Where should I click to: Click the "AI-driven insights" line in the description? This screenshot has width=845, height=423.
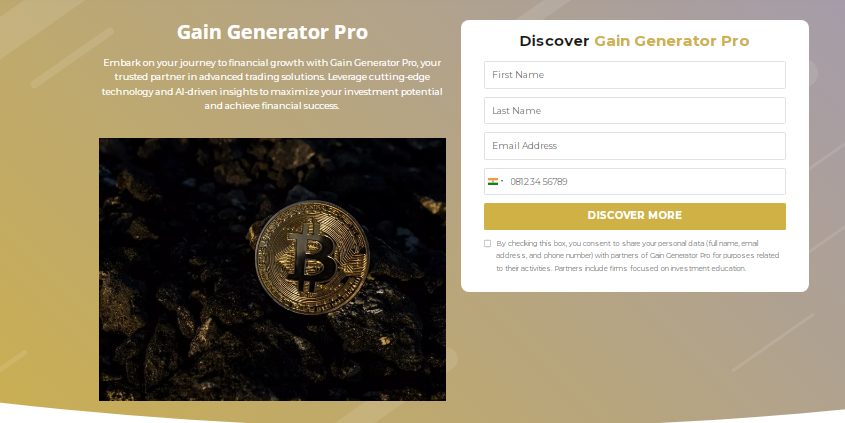click(272, 92)
